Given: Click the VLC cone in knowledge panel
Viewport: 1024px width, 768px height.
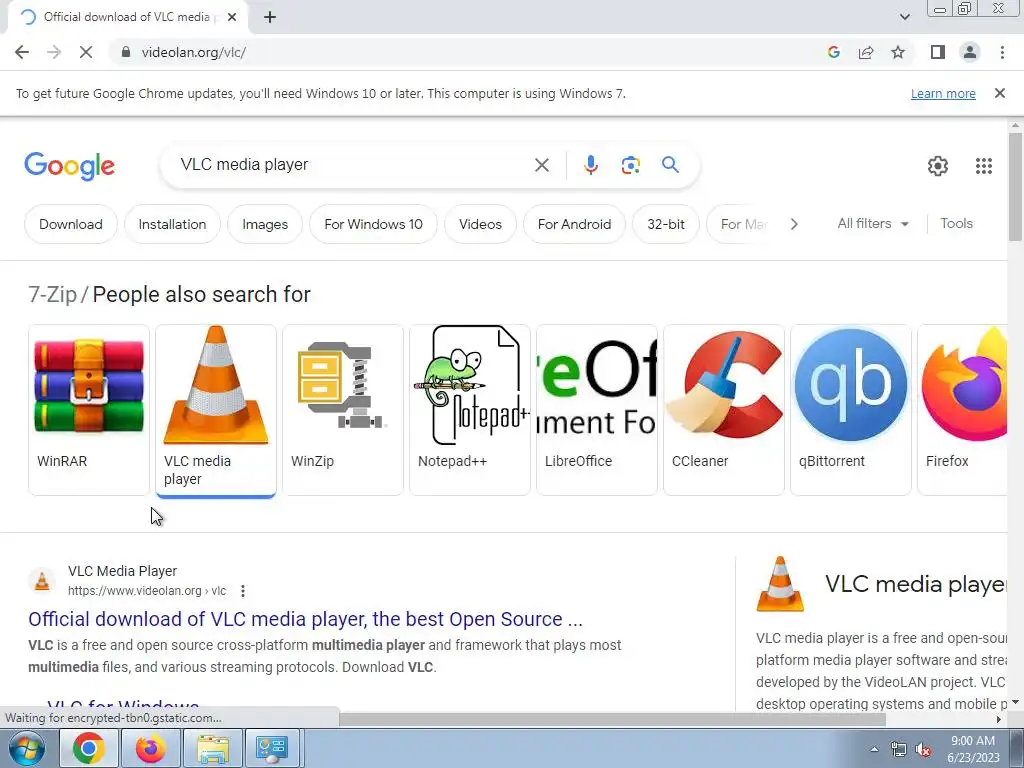Looking at the screenshot, I should coord(780,584).
